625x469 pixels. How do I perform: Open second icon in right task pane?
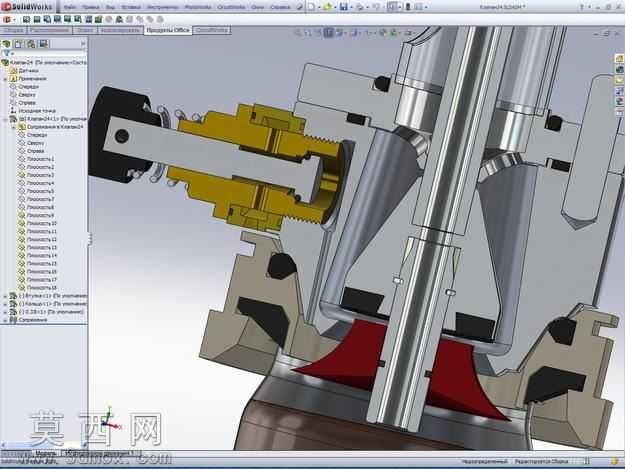620,70
